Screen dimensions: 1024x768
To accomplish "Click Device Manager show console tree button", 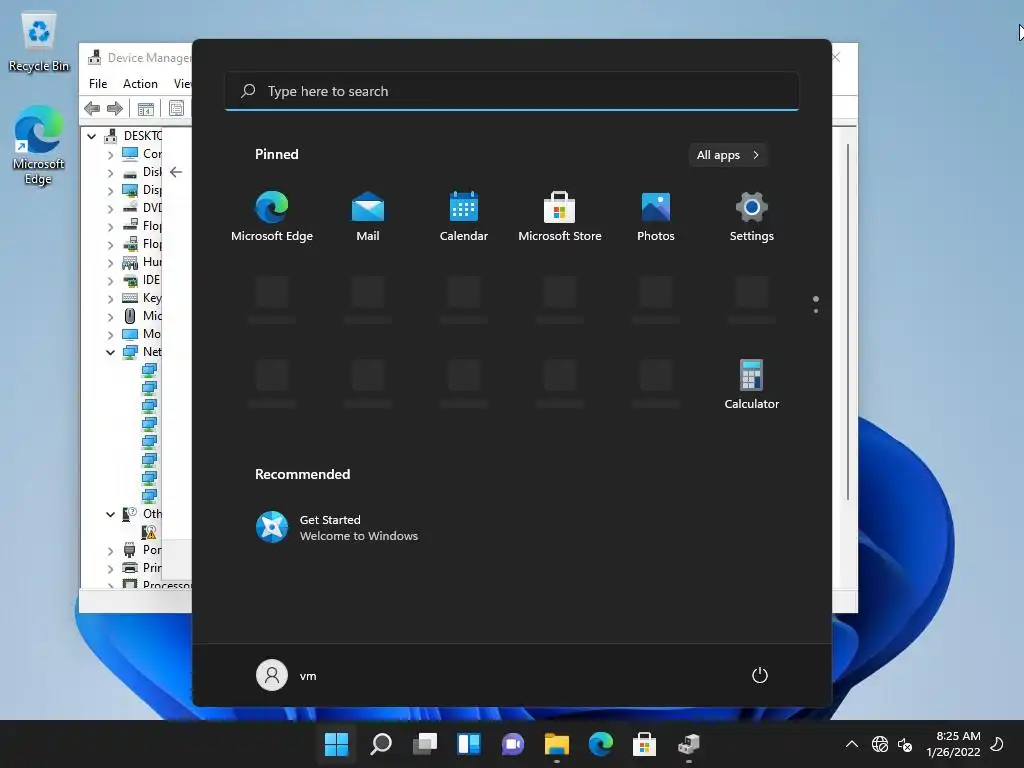I will tap(146, 108).
